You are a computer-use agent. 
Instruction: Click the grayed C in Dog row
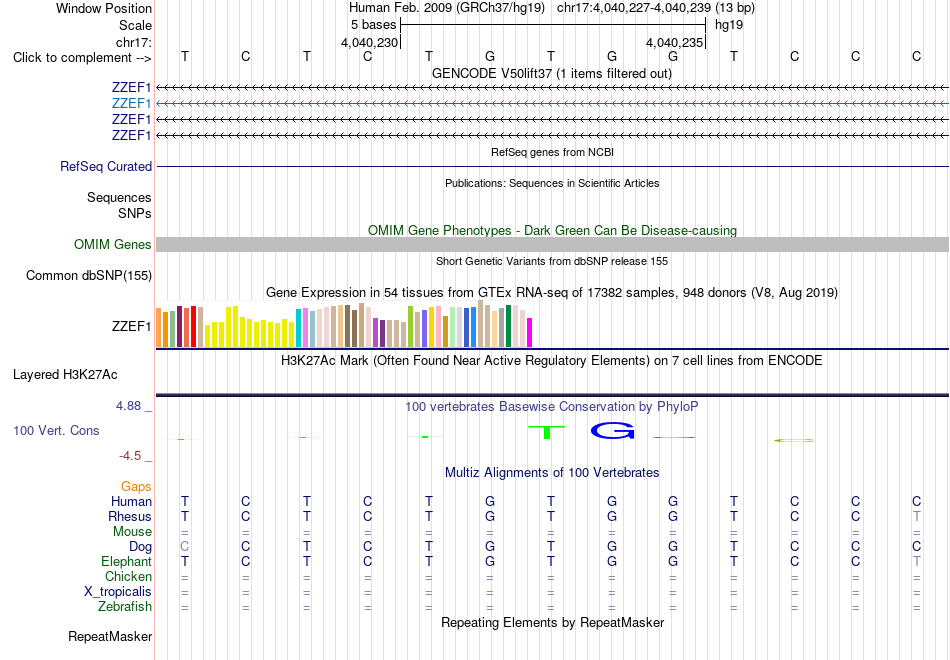coord(185,547)
